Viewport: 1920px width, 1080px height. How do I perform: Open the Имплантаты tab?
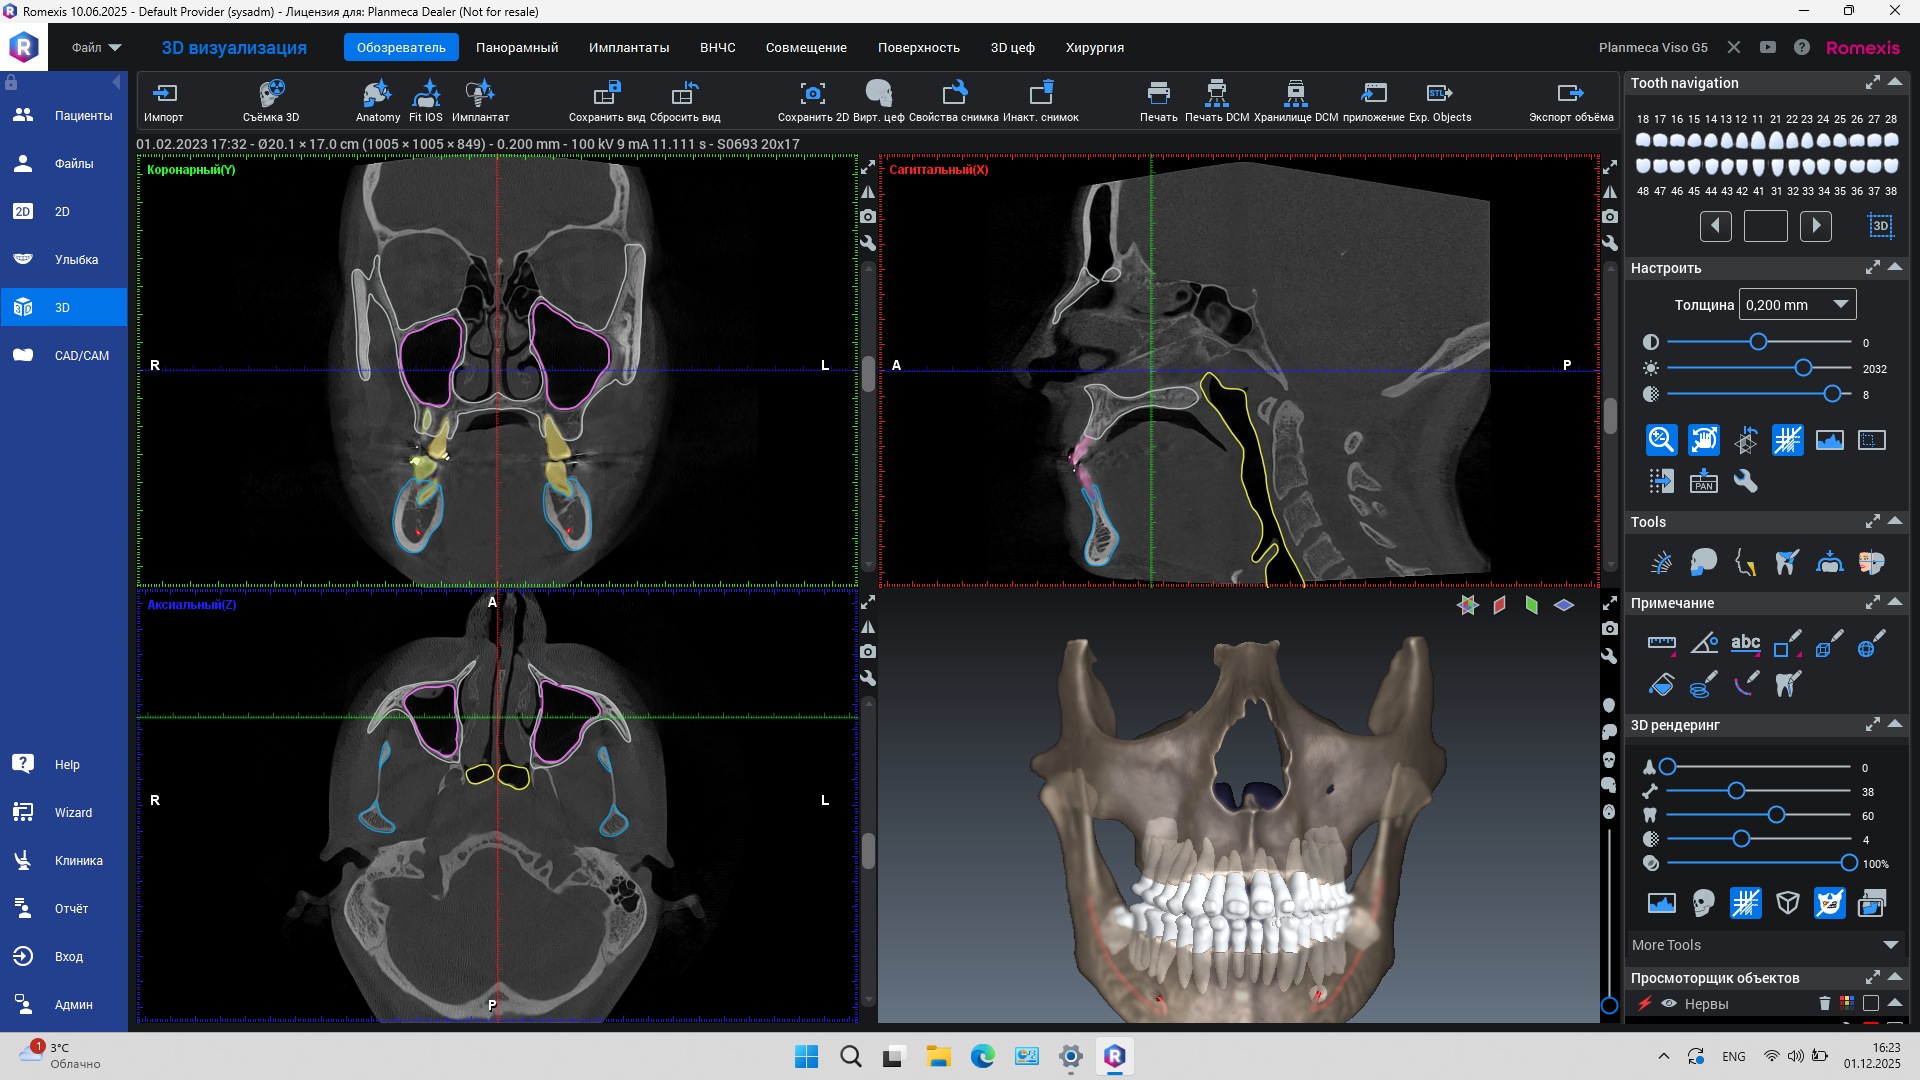point(628,47)
